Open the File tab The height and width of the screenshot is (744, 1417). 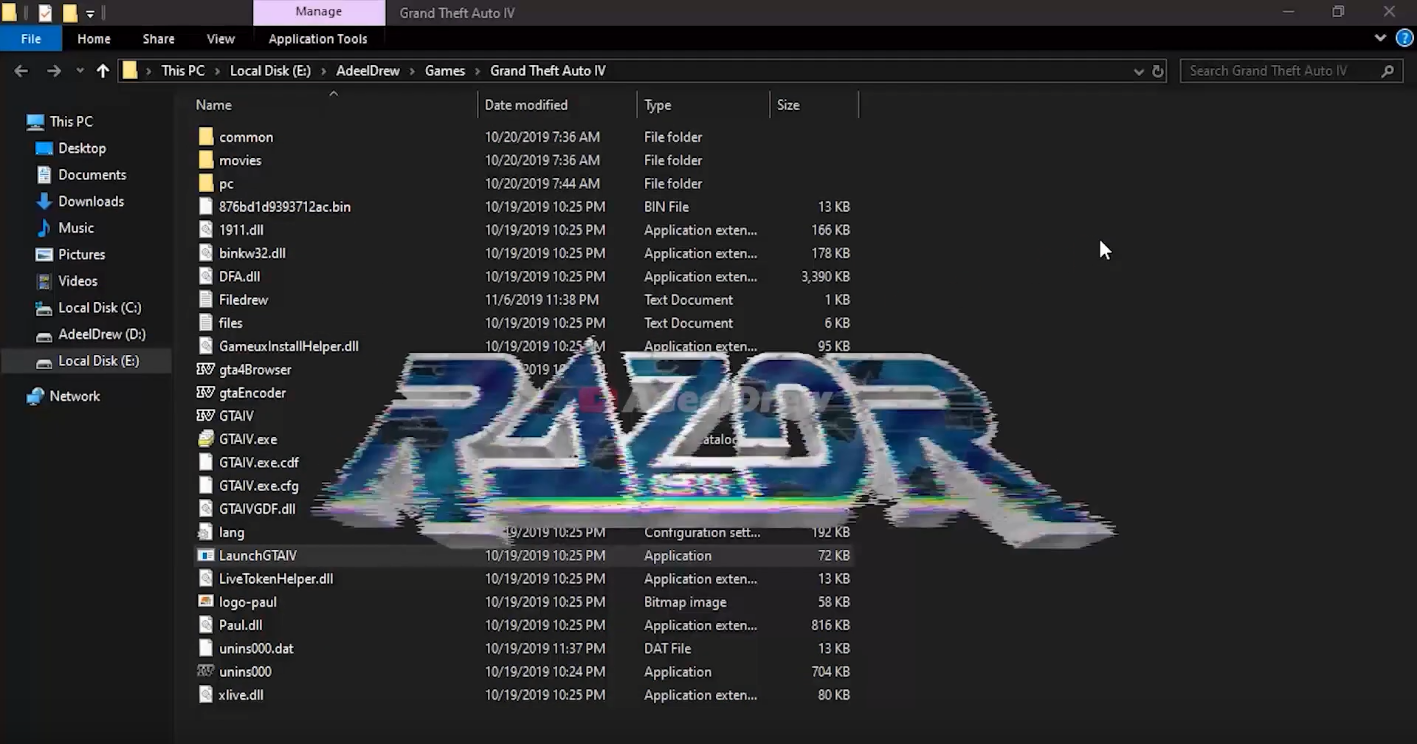pyautogui.click(x=31, y=39)
